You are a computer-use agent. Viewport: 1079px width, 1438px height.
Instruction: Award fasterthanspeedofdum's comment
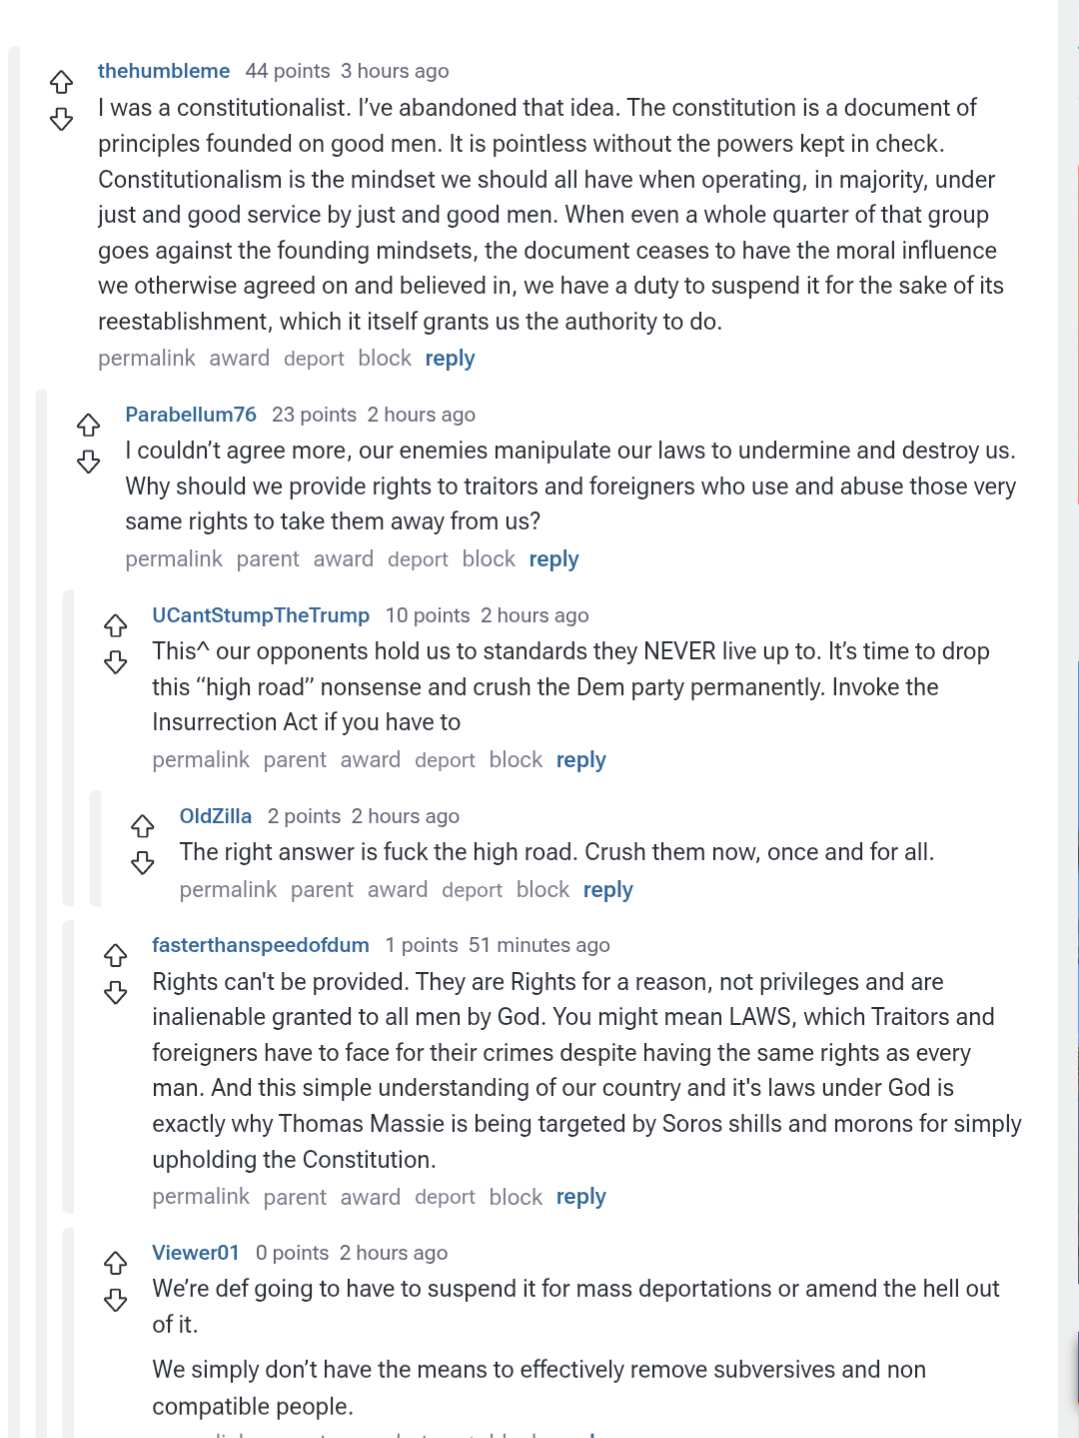pos(370,1197)
